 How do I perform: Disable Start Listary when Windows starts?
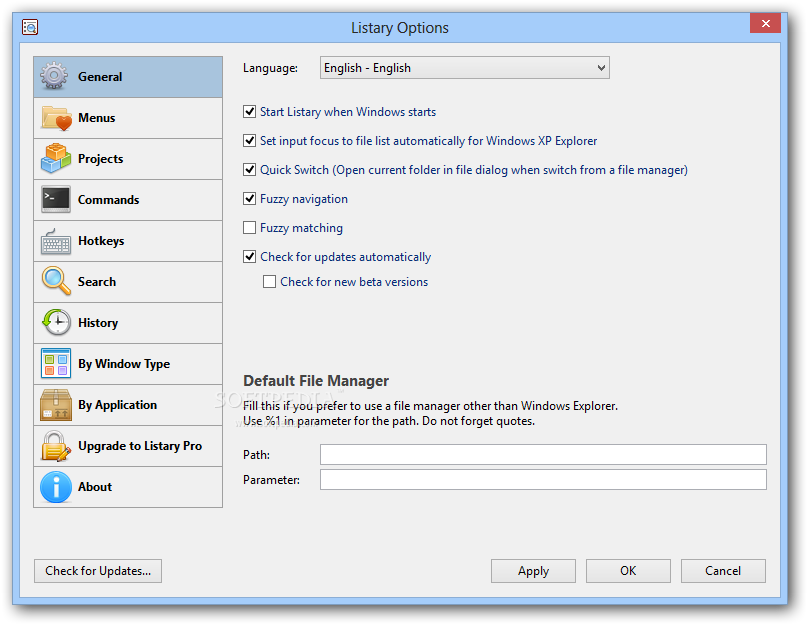[250, 112]
